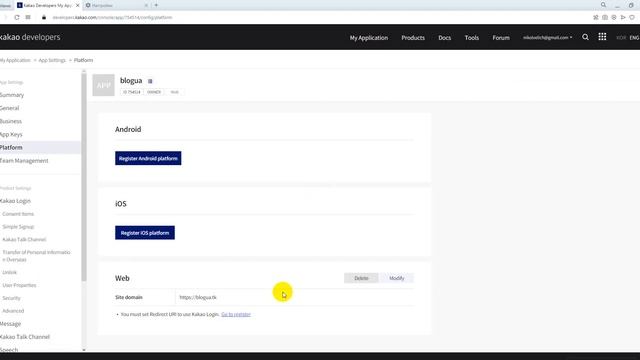
Task: Go to My Application breadcrumb
Action: point(15,60)
